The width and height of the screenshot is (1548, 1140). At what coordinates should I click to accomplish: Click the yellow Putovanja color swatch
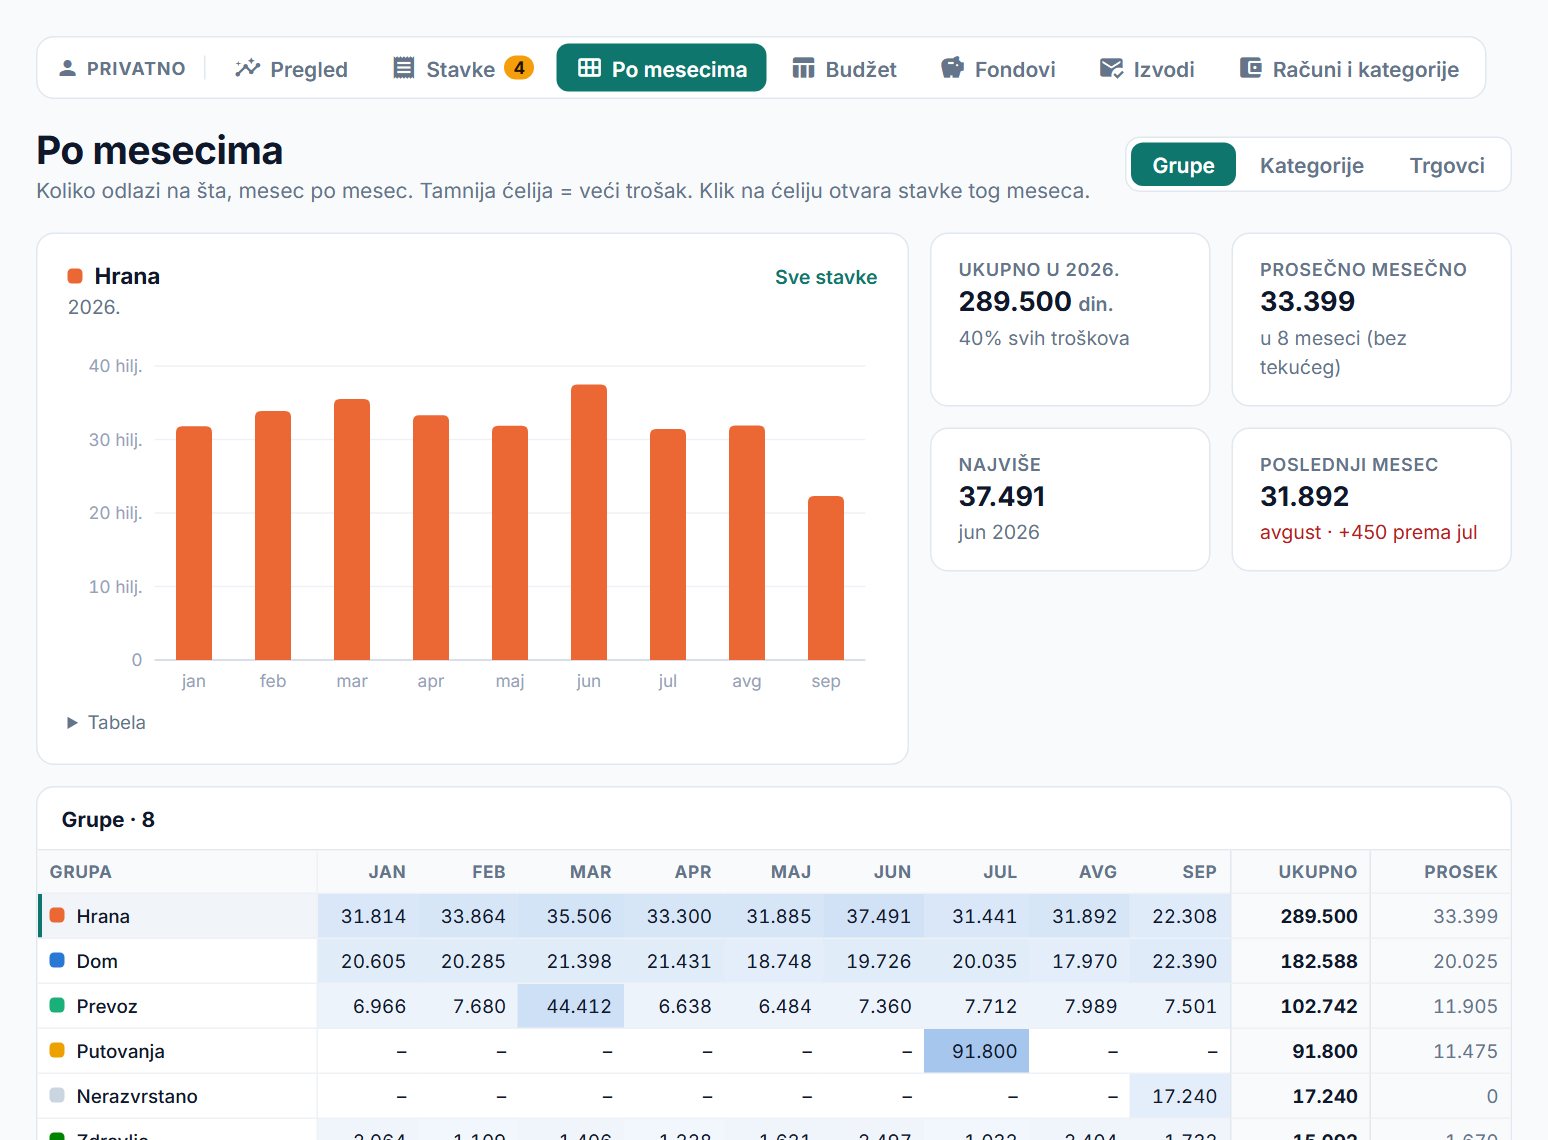click(57, 1050)
